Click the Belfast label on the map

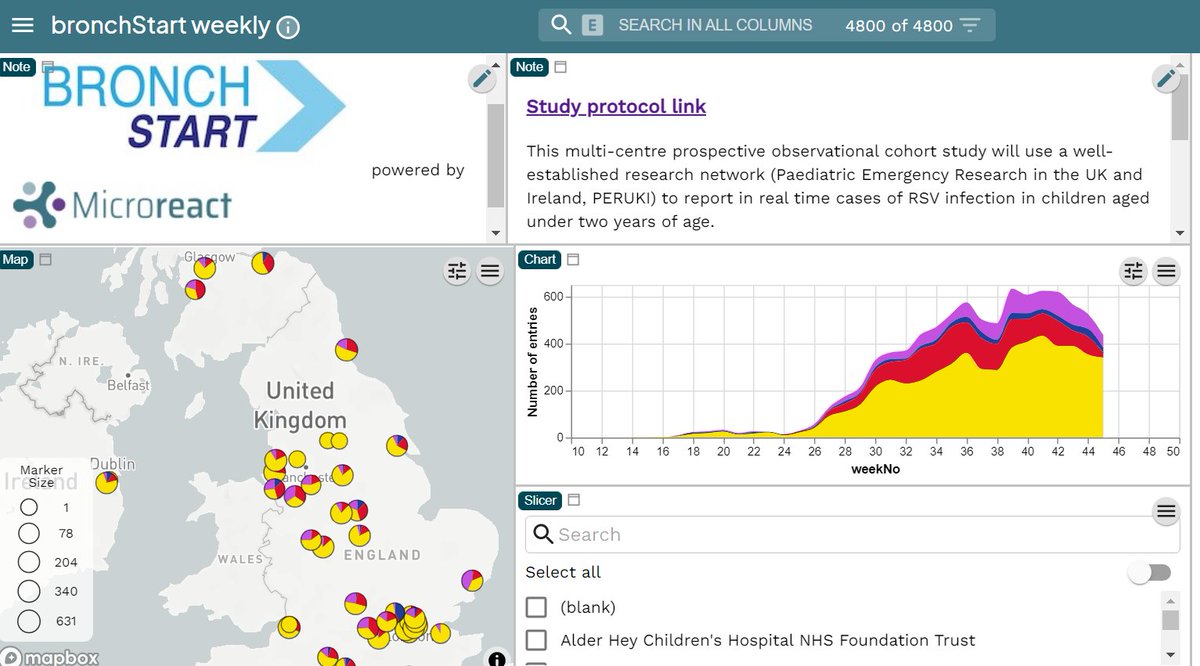tap(128, 385)
